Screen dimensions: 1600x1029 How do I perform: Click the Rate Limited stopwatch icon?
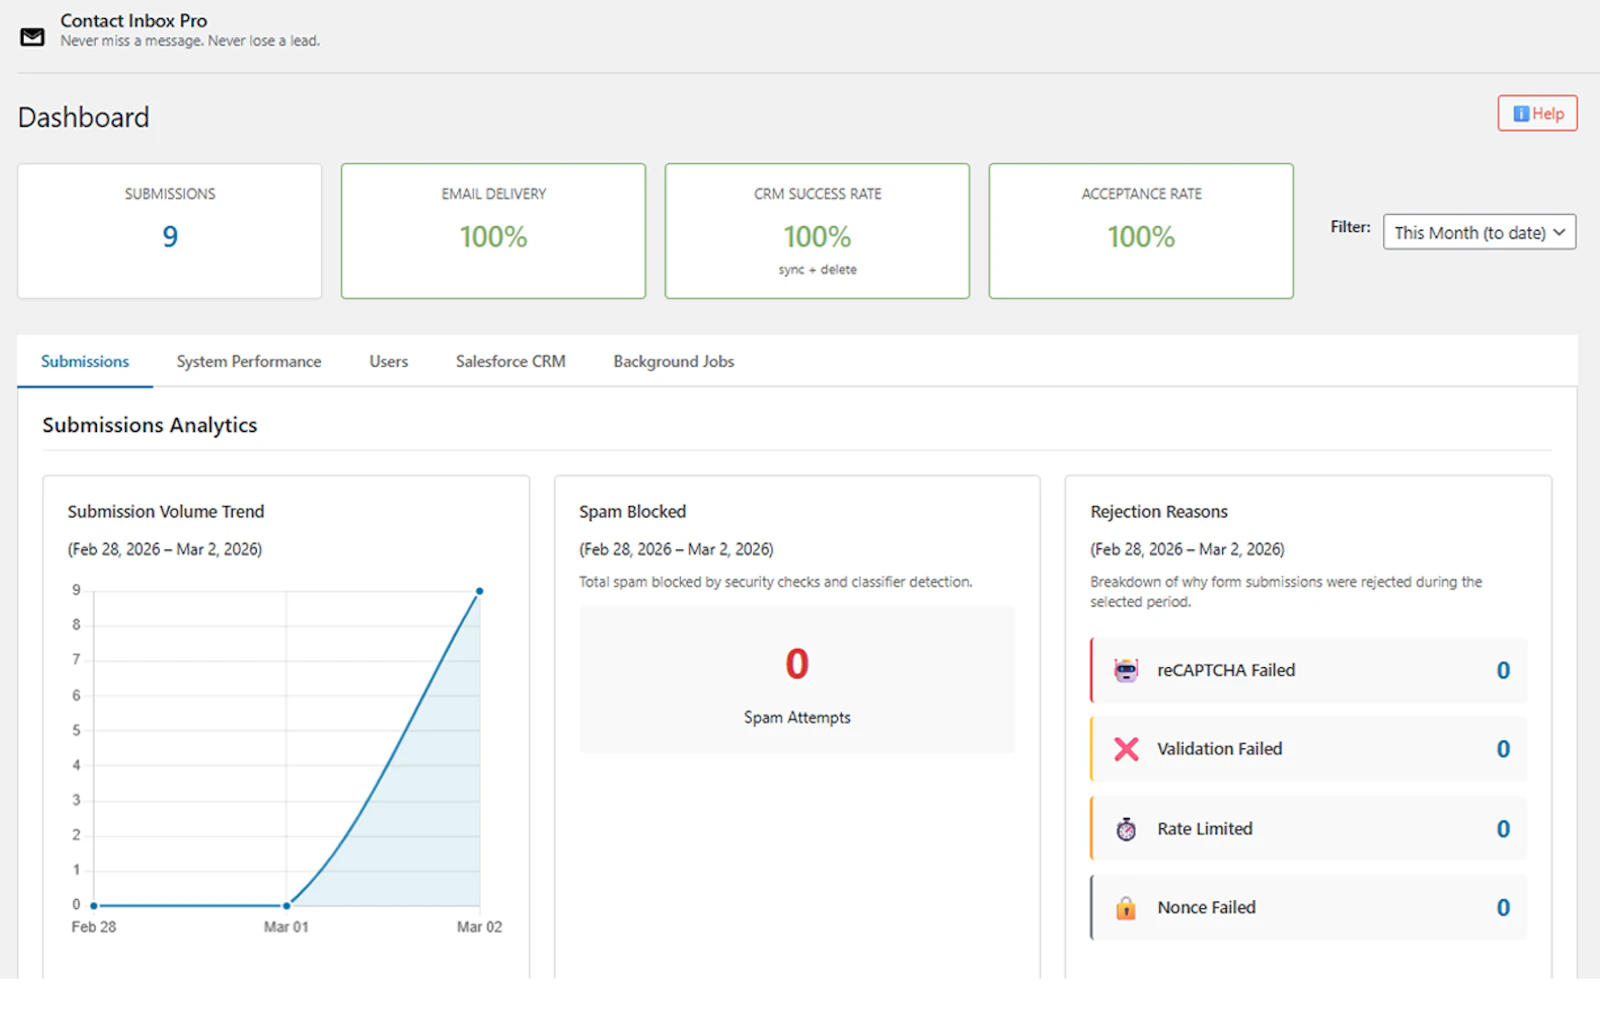(x=1126, y=829)
